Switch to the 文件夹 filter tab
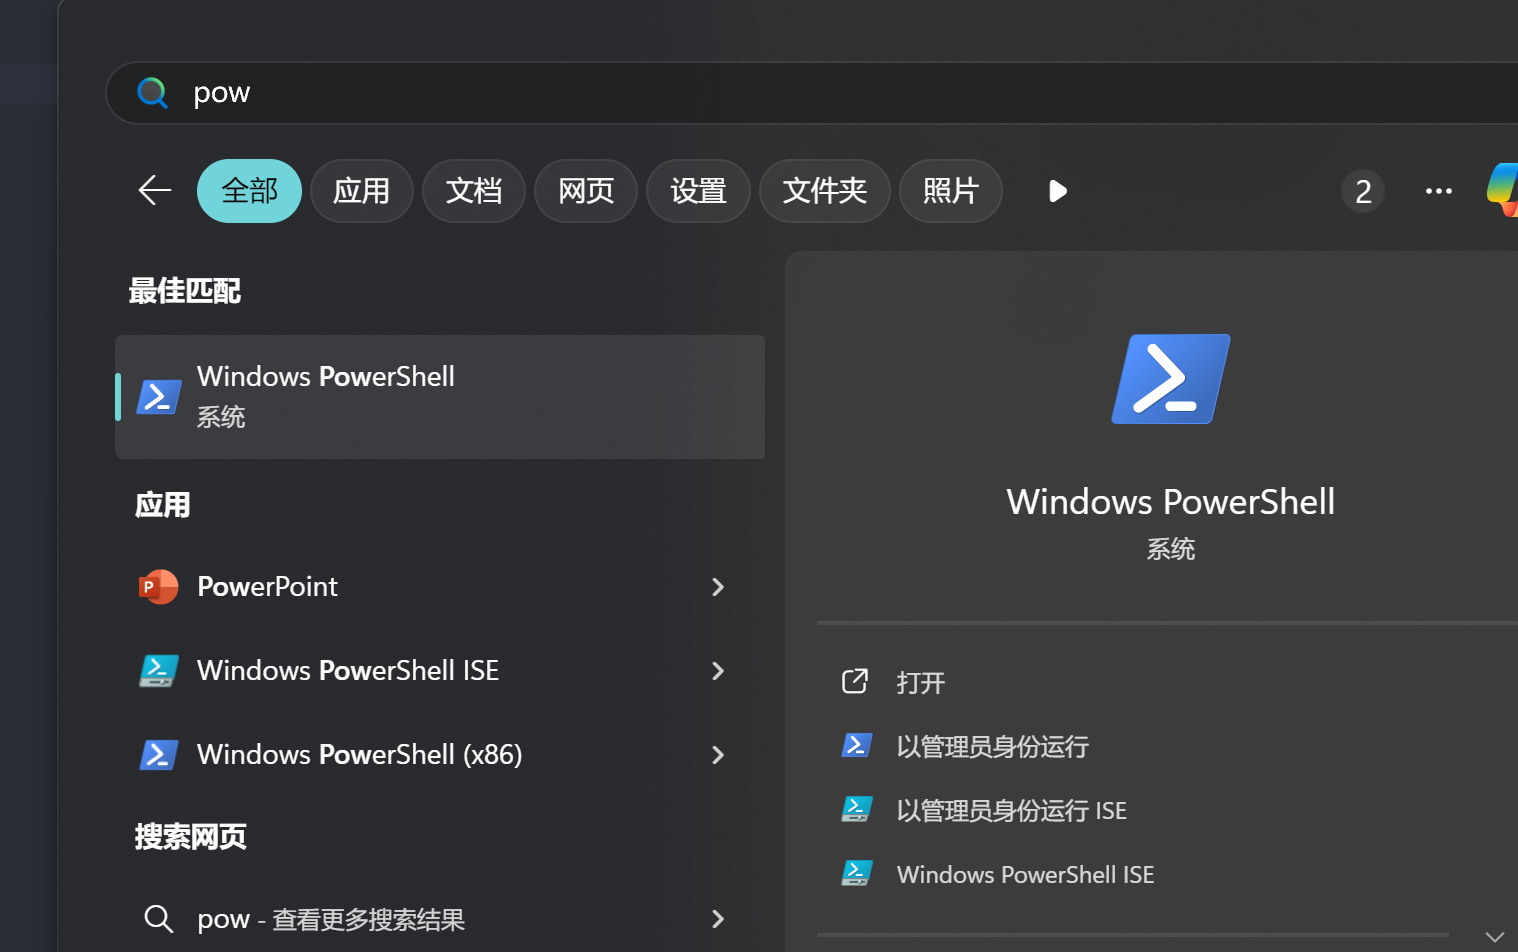The image size is (1518, 952). click(824, 191)
